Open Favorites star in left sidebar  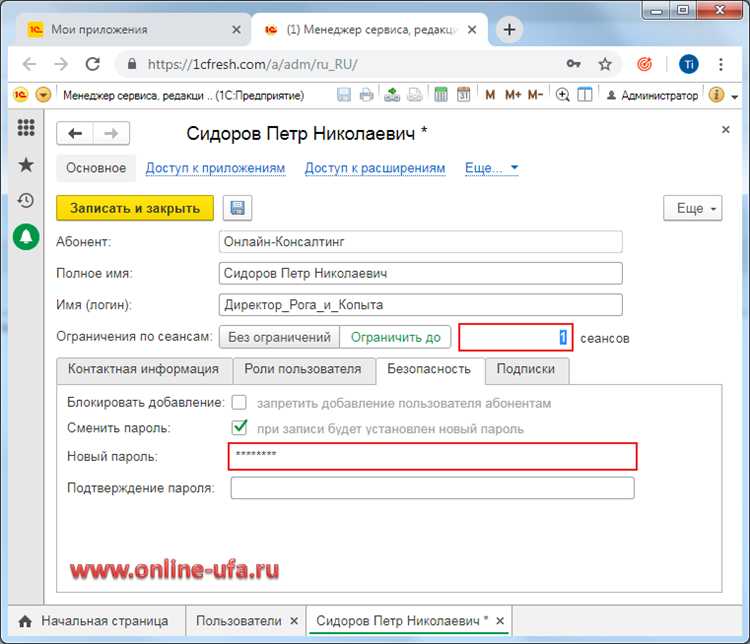pos(26,165)
